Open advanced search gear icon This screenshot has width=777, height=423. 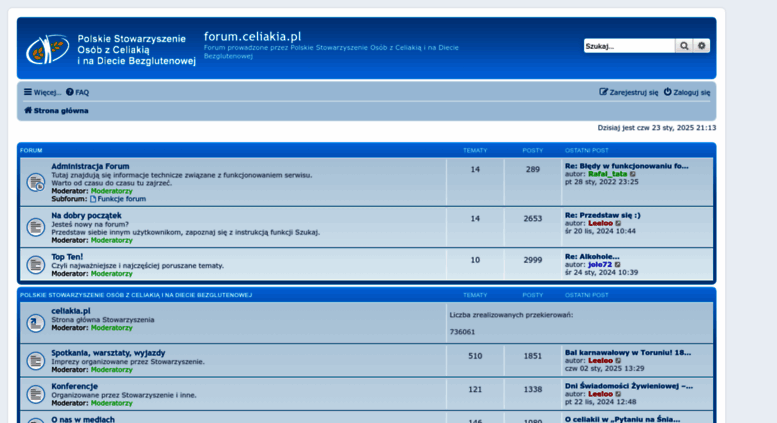(x=702, y=46)
